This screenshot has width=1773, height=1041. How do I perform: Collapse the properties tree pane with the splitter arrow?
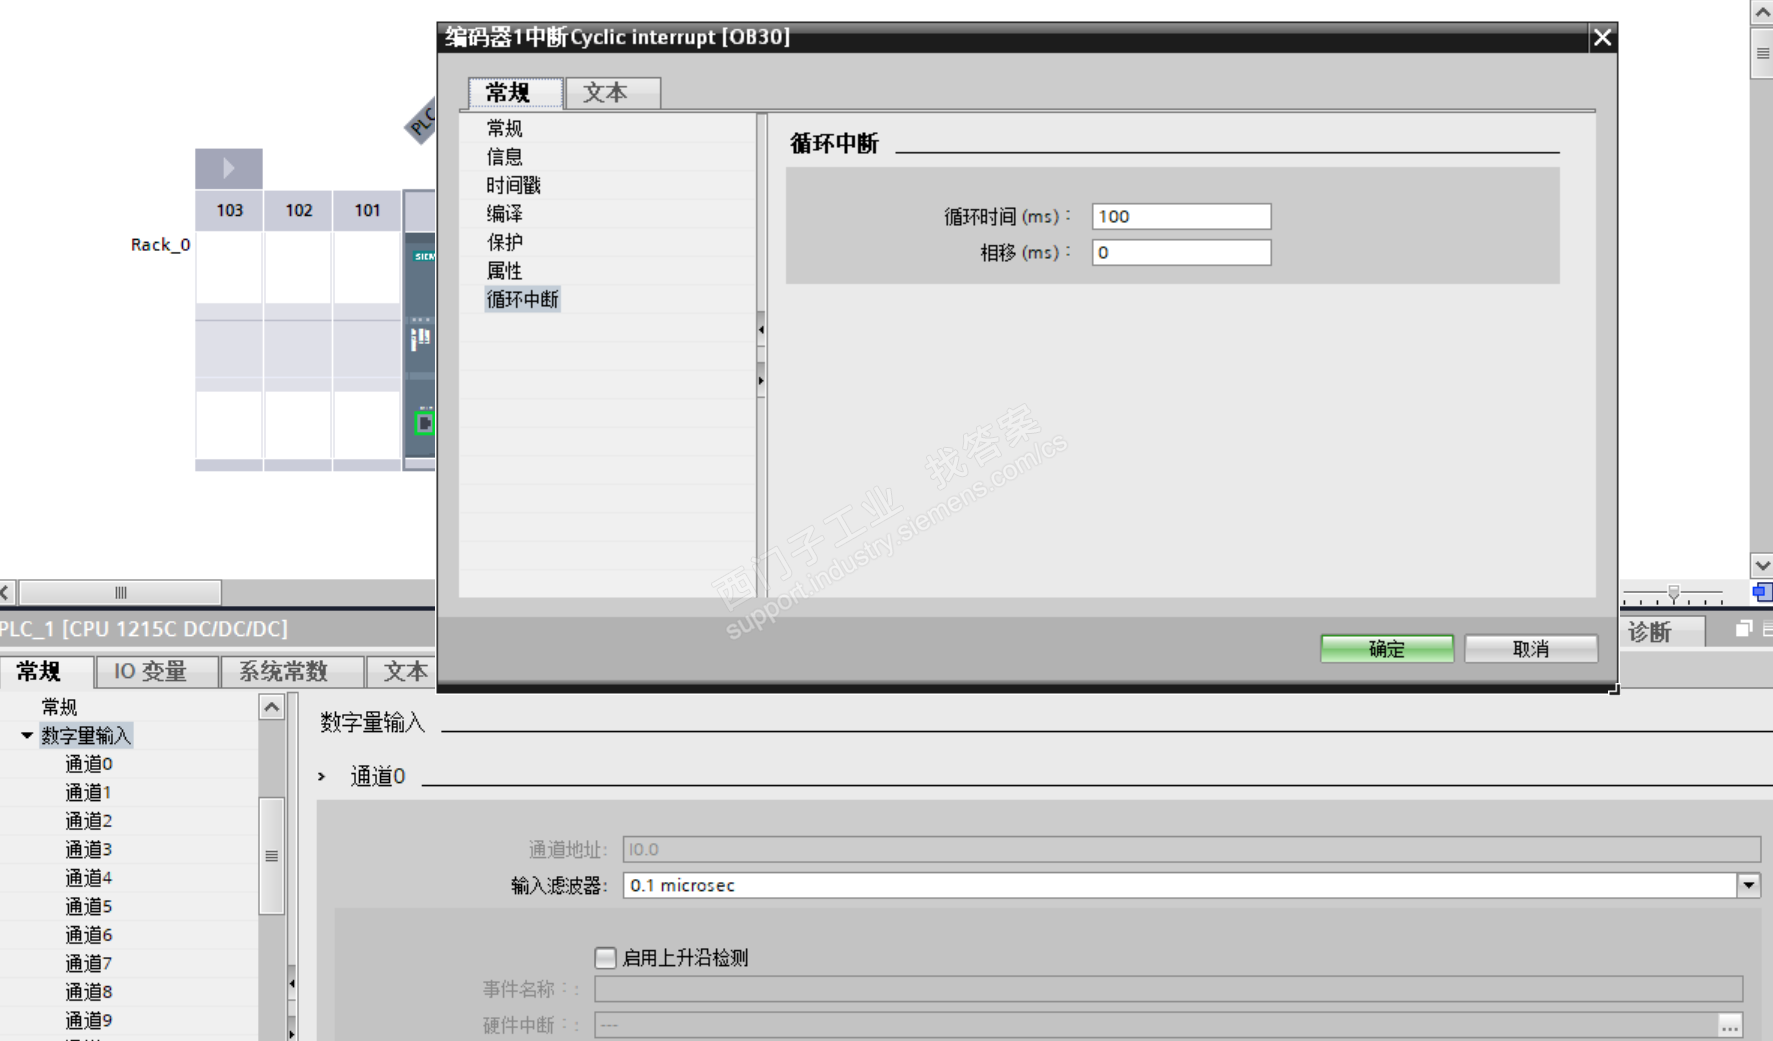pyautogui.click(x=292, y=983)
